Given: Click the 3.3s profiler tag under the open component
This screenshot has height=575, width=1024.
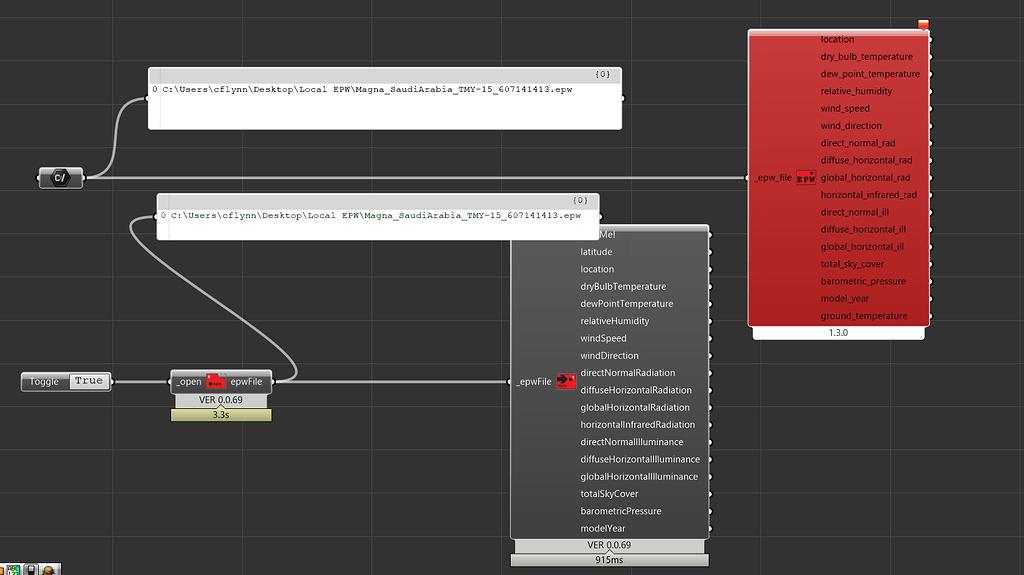Looking at the screenshot, I should pos(221,414).
